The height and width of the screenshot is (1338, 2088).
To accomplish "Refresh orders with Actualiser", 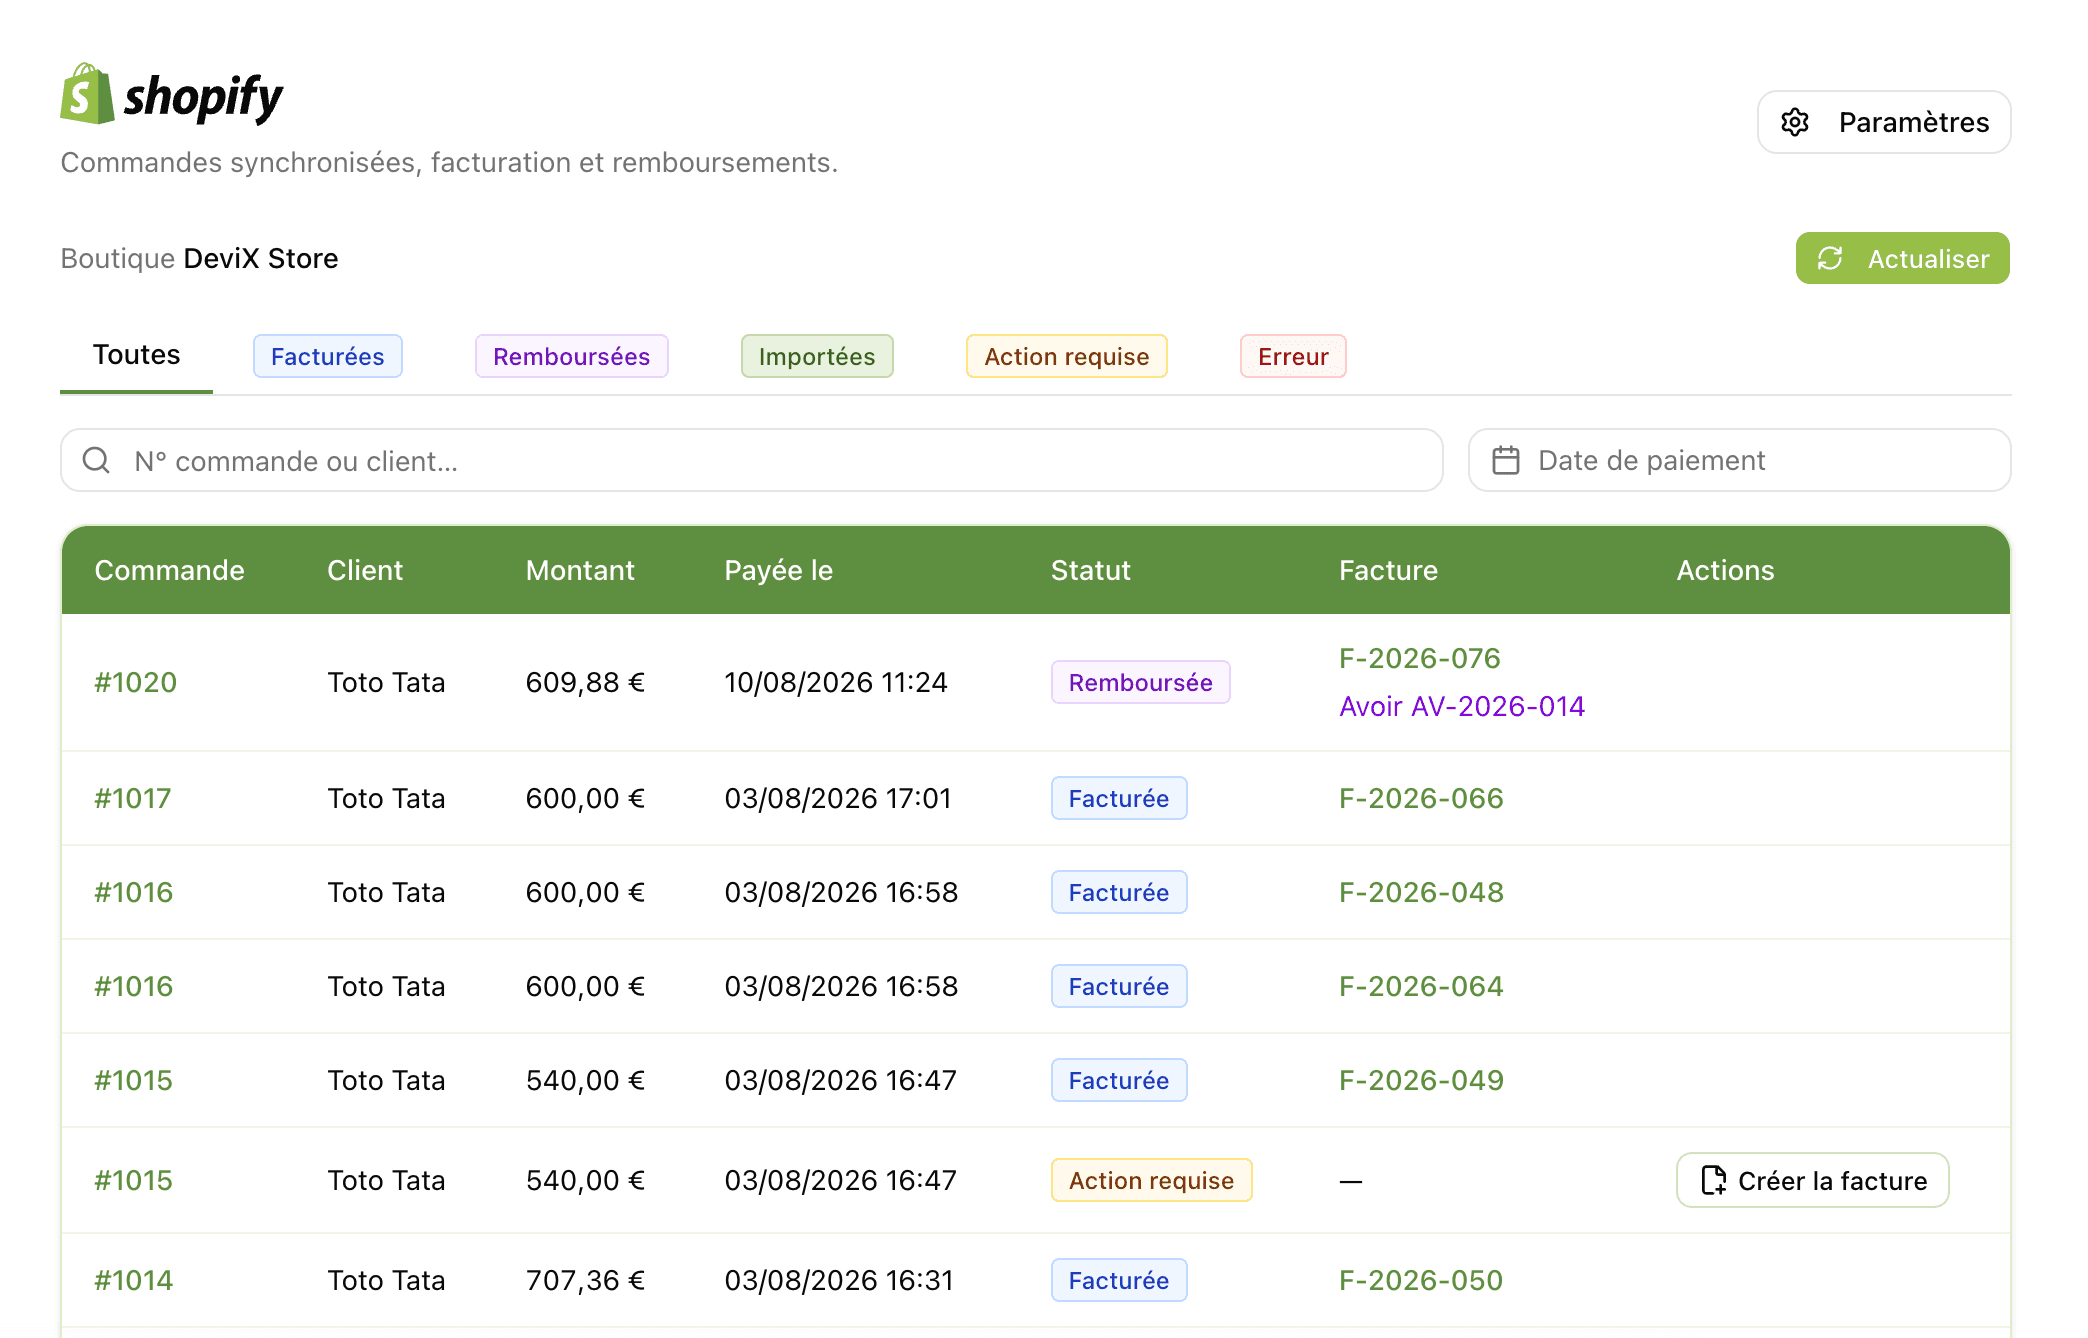I will [x=1902, y=259].
